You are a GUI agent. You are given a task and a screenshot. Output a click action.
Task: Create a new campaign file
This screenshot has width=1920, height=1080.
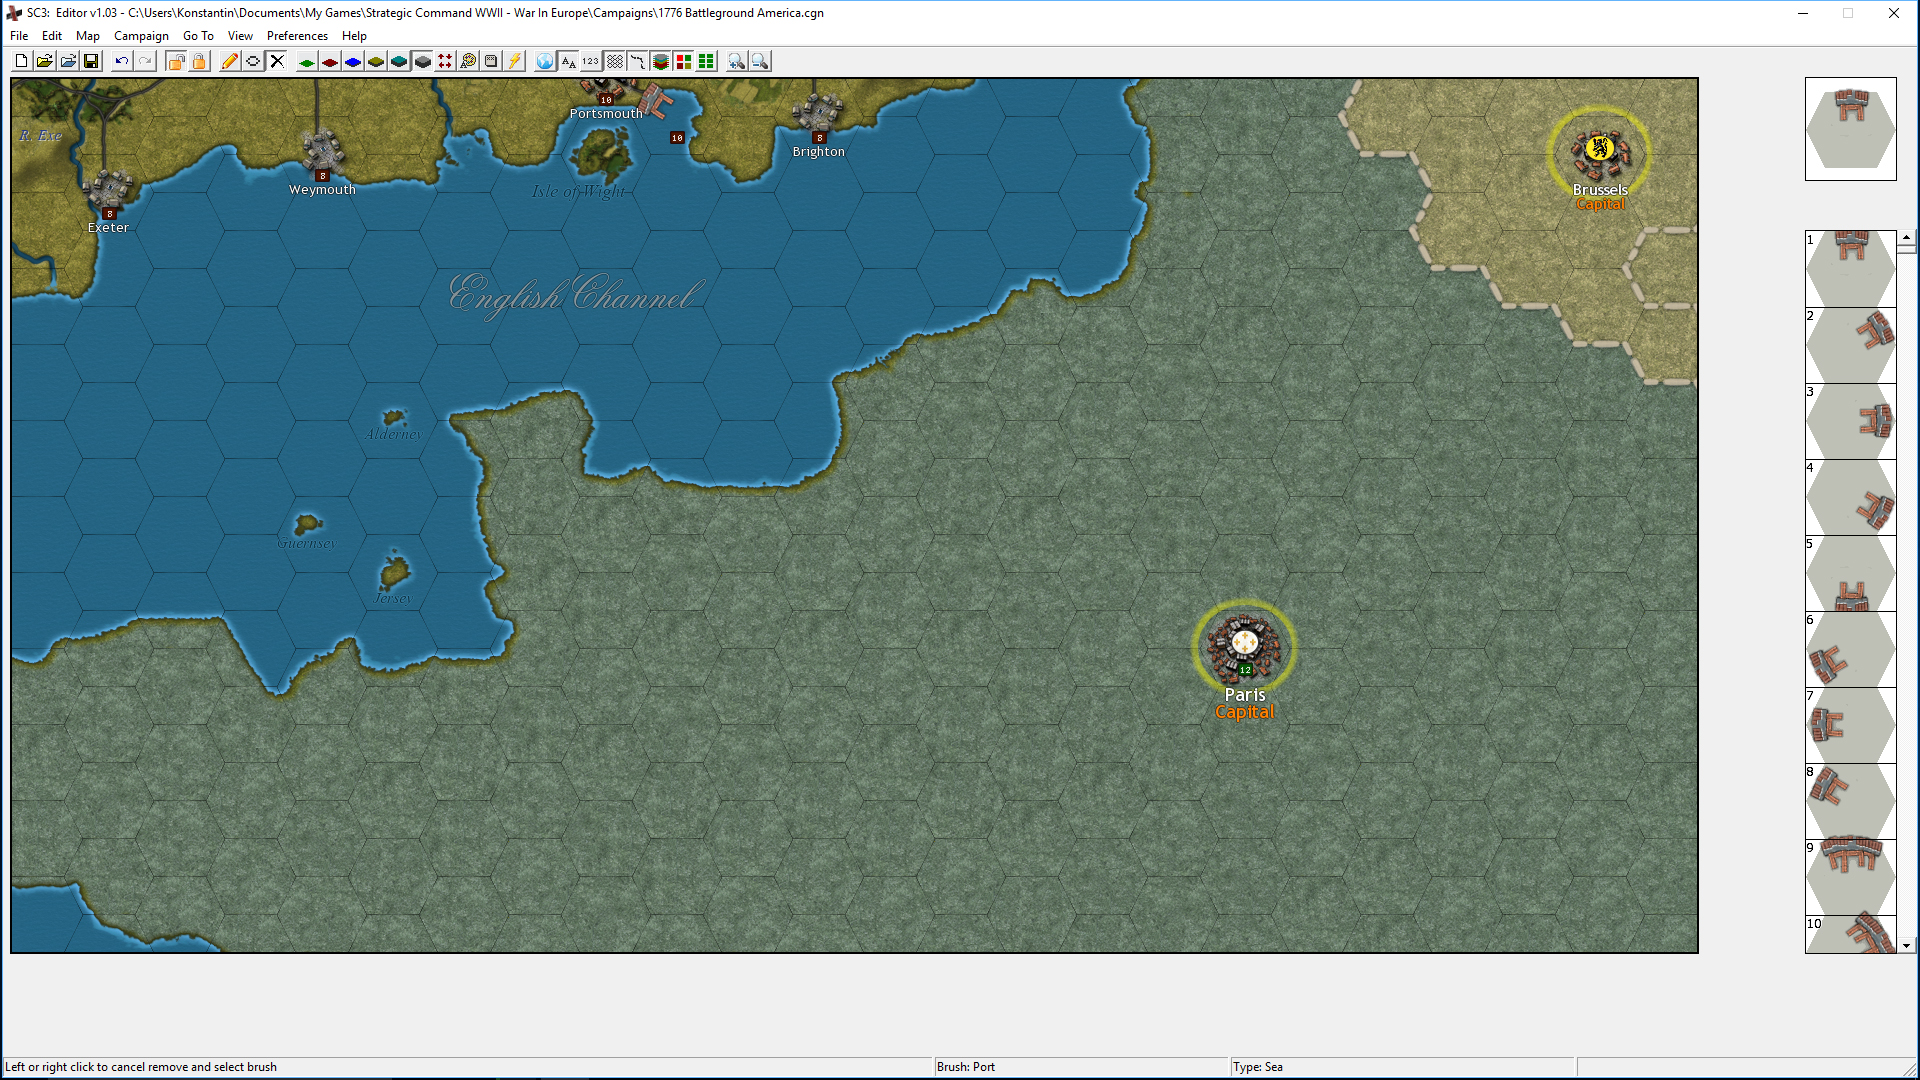[21, 61]
